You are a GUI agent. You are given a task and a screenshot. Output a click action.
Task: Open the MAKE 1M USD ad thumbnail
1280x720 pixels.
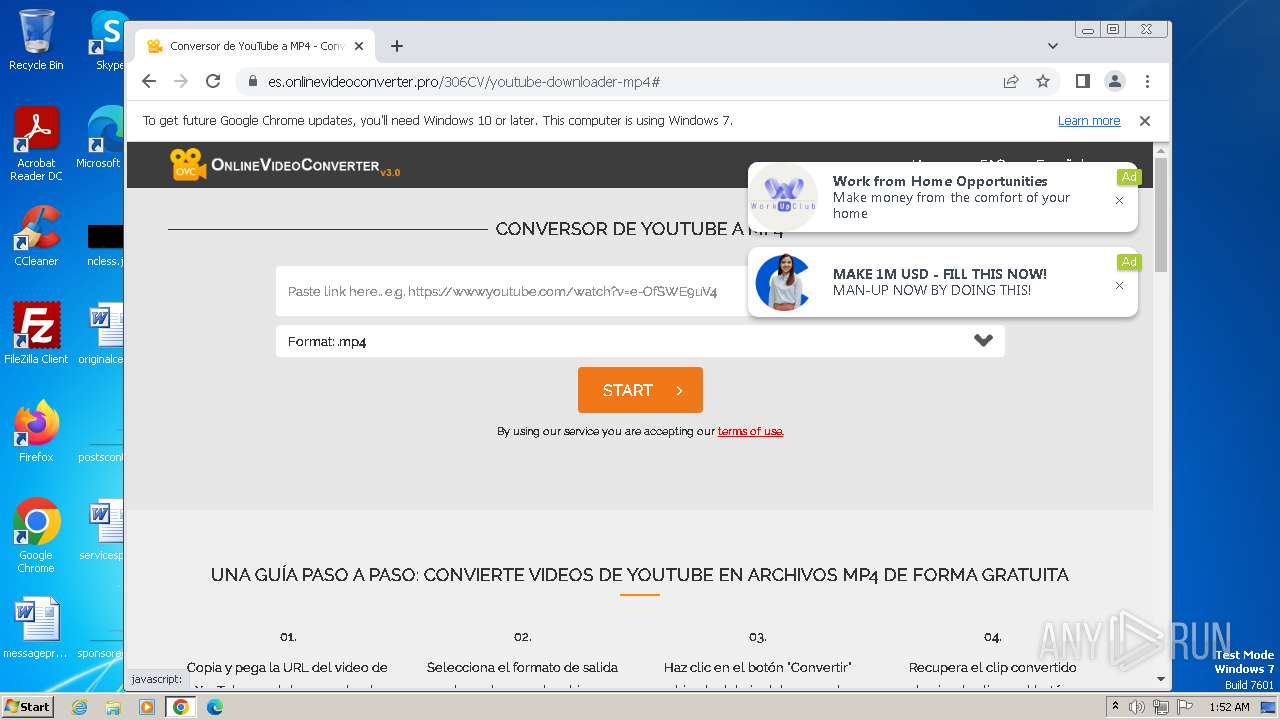tap(783, 283)
